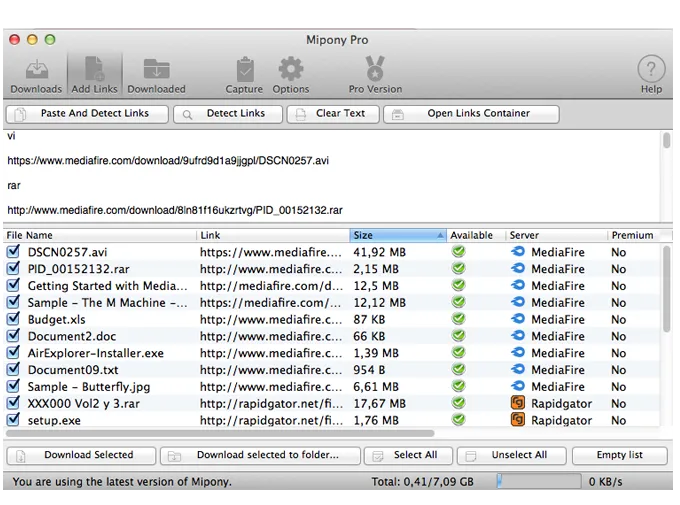Select the Budget.xls file name

click(x=56, y=319)
